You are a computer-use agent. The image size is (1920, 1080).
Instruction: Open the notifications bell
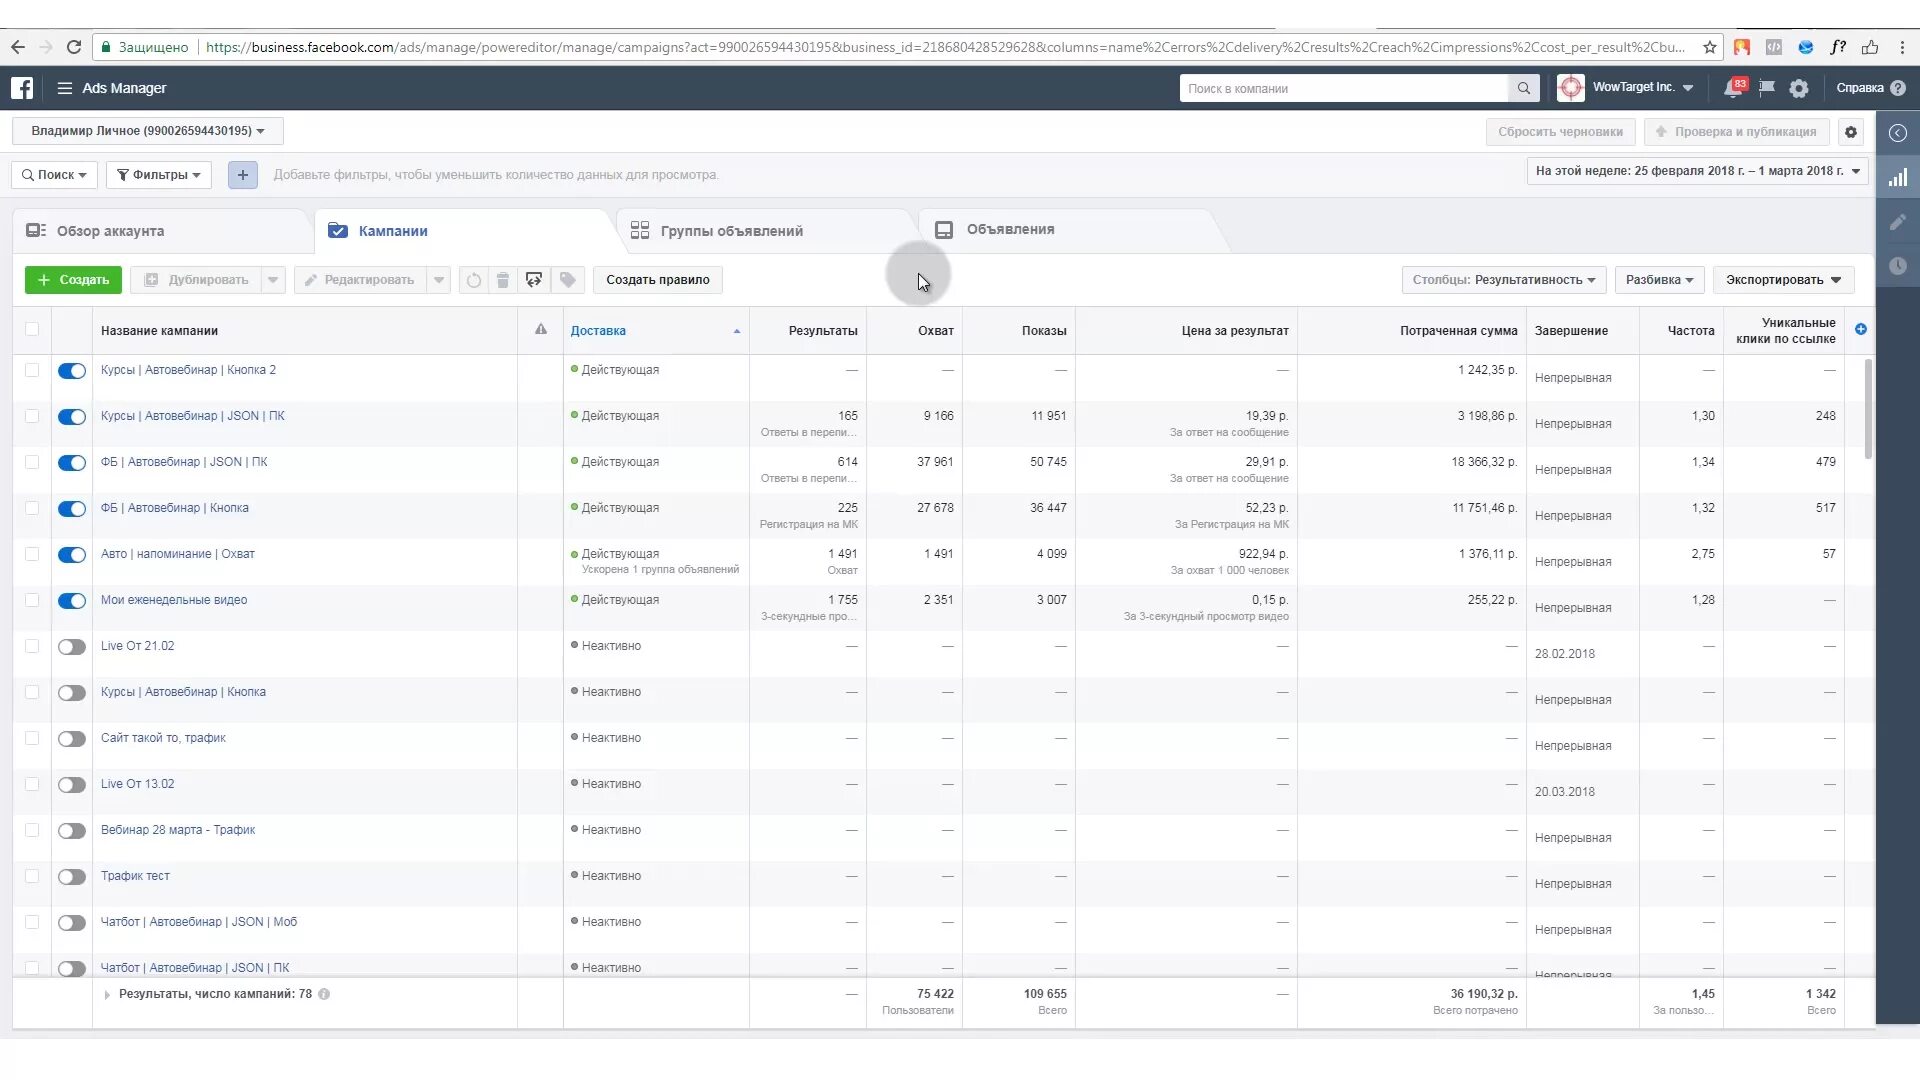1733,88
